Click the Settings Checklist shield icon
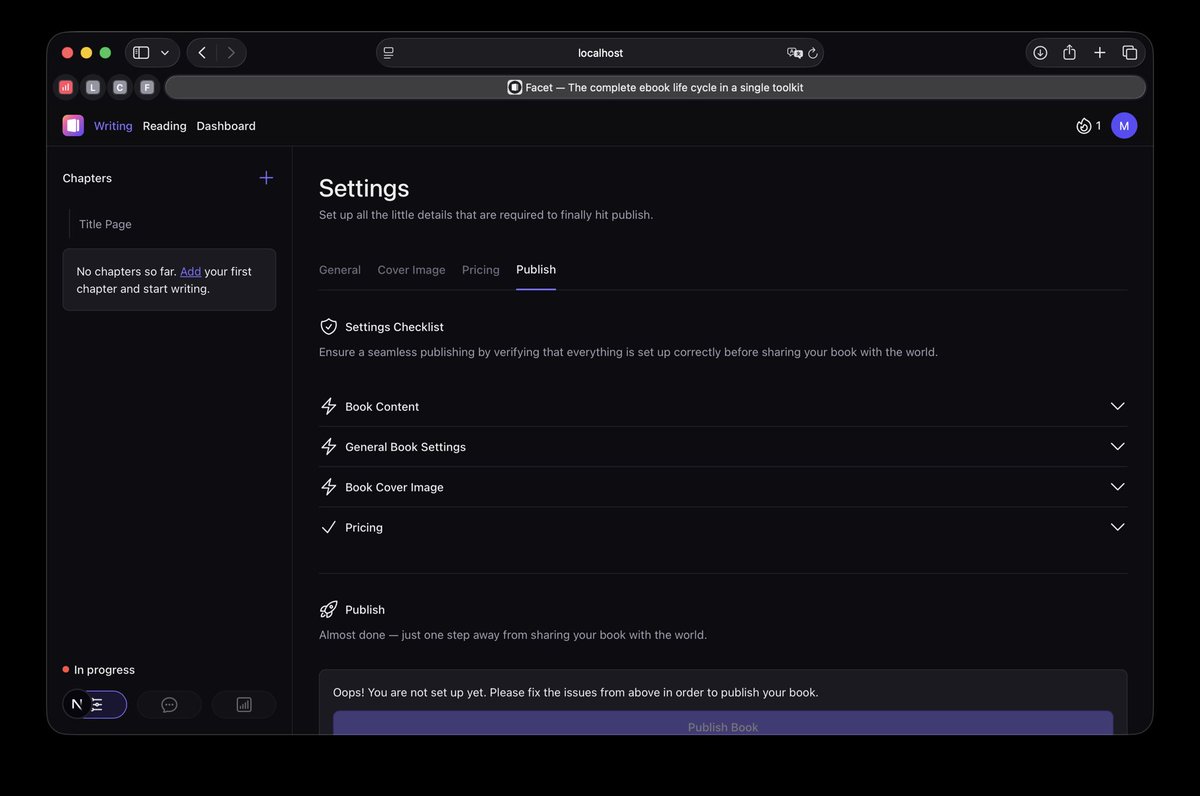 pos(328,327)
